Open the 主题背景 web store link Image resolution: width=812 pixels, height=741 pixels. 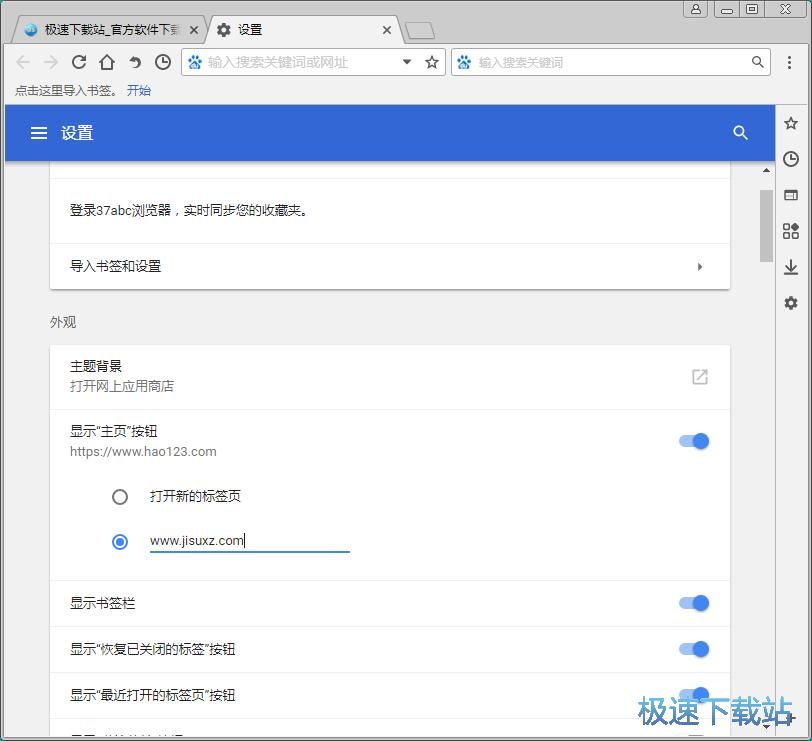pos(699,377)
